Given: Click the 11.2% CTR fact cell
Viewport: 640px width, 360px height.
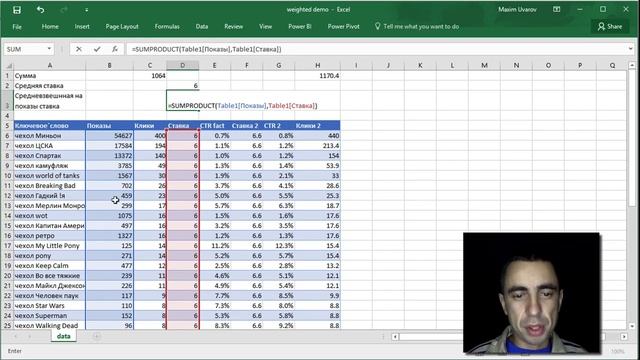Looking at the screenshot, I should pos(215,246).
